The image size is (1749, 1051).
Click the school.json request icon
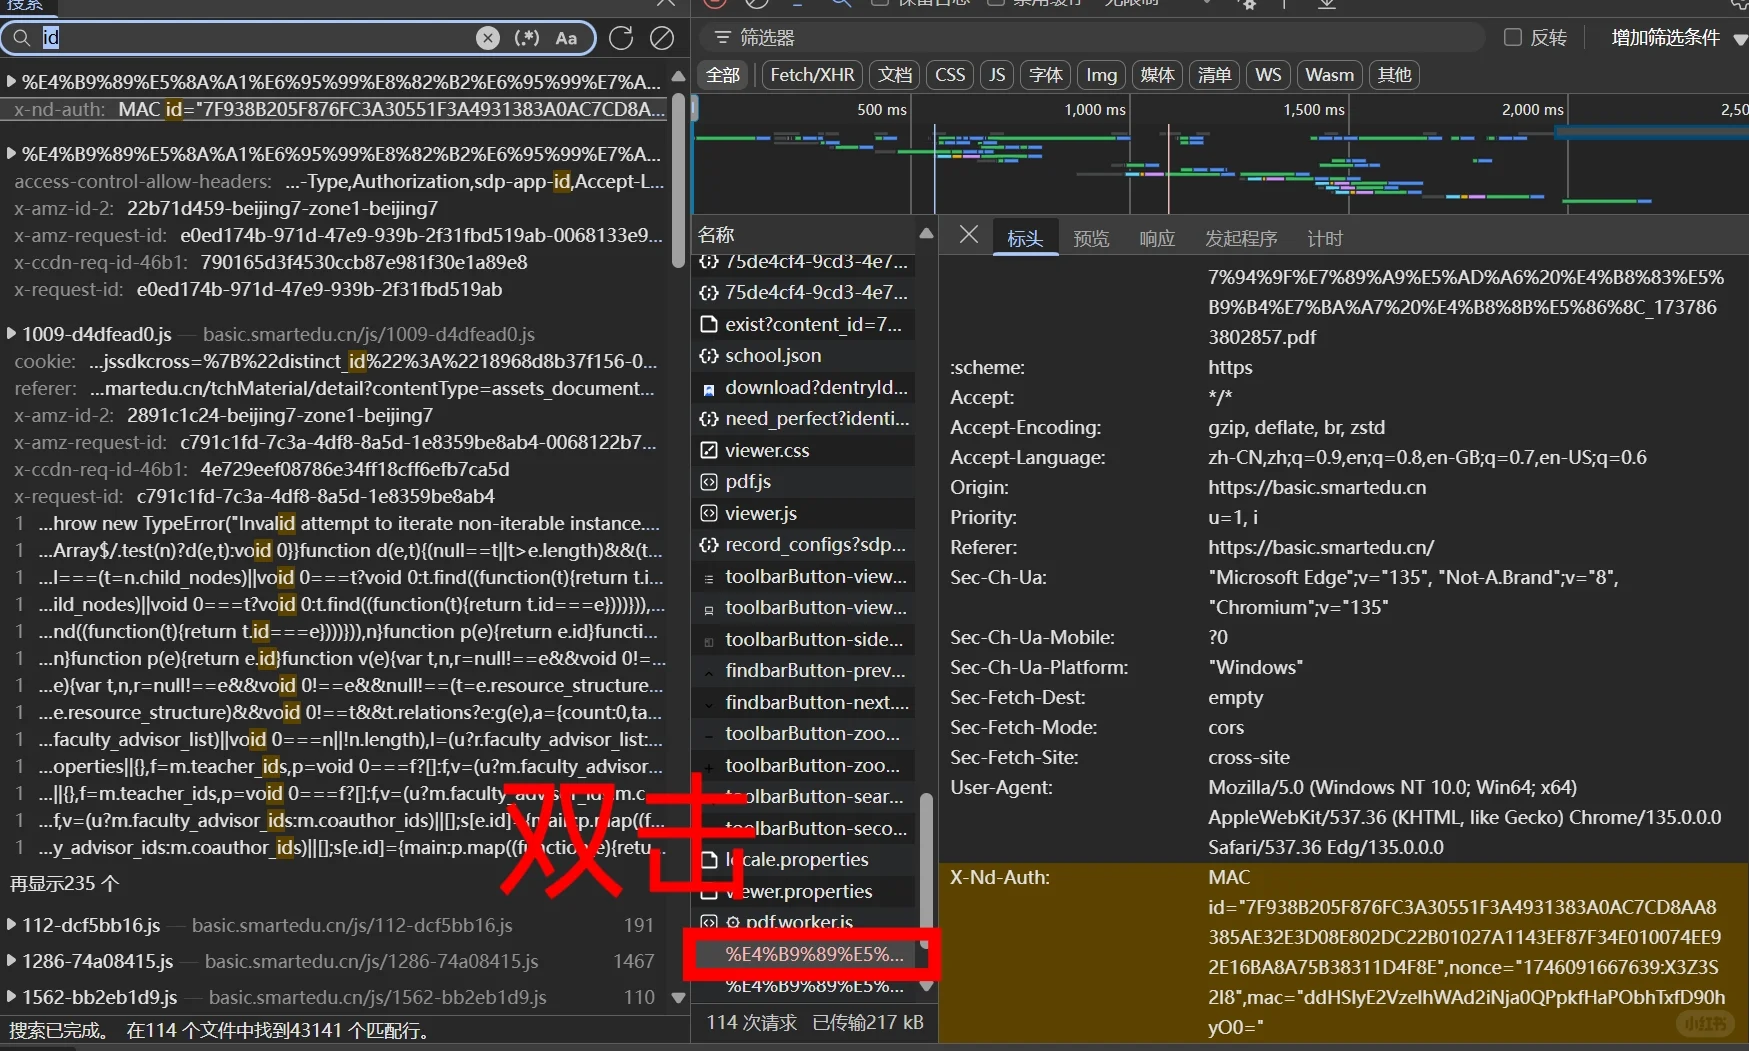(709, 356)
